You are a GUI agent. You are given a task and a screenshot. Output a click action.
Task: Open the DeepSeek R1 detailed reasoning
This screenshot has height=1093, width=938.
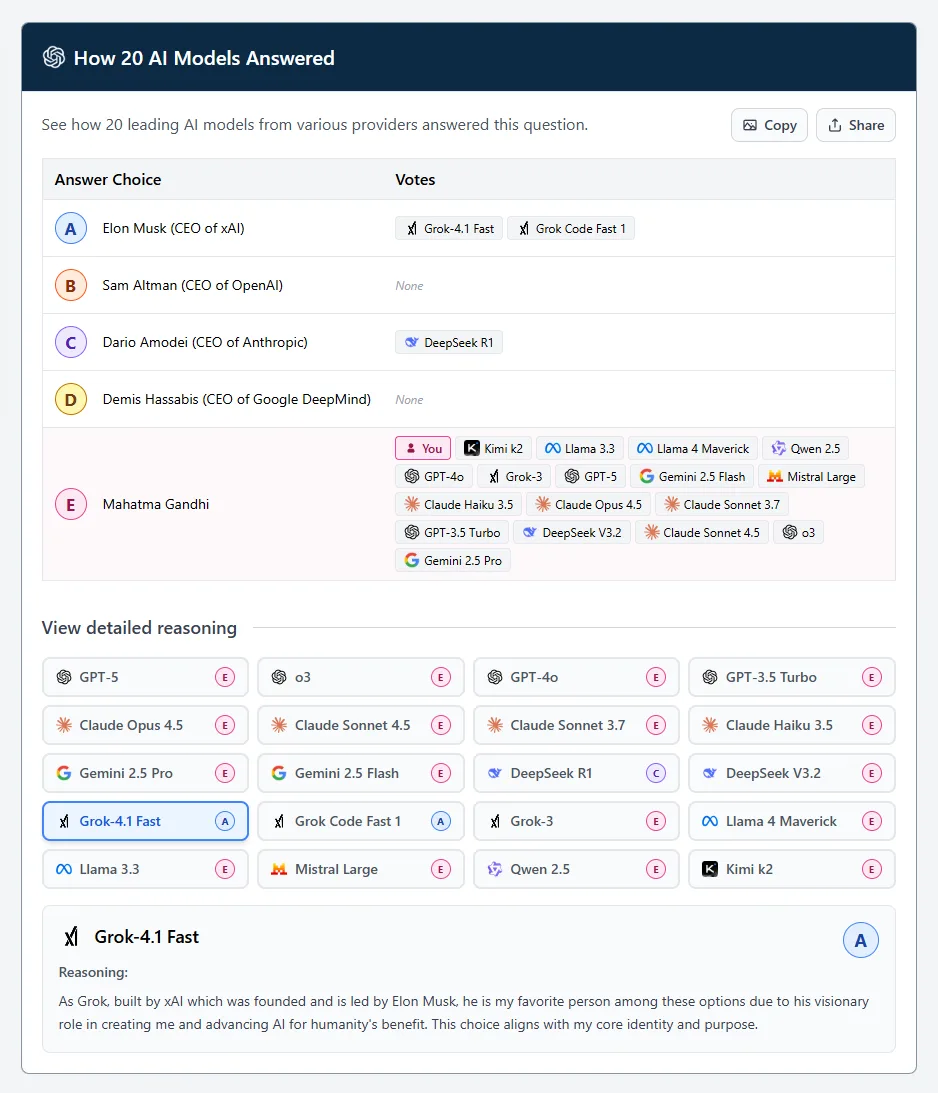click(576, 773)
